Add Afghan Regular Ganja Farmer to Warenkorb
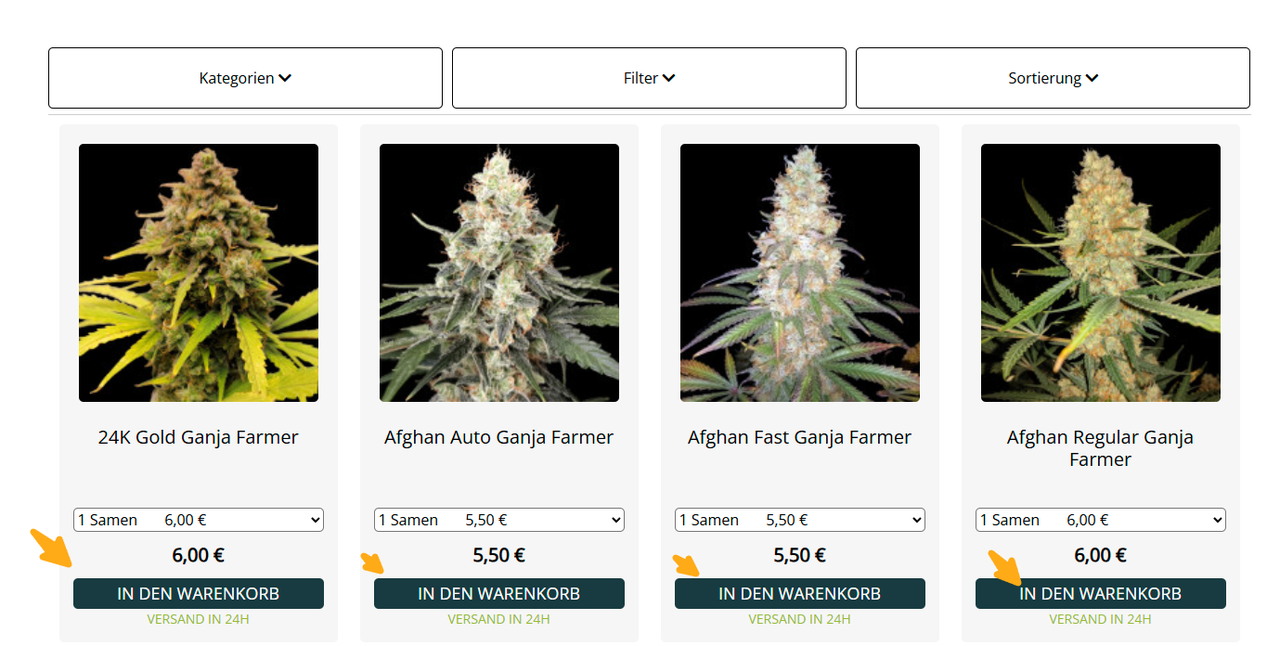The height and width of the screenshot is (646, 1280). [x=1100, y=593]
